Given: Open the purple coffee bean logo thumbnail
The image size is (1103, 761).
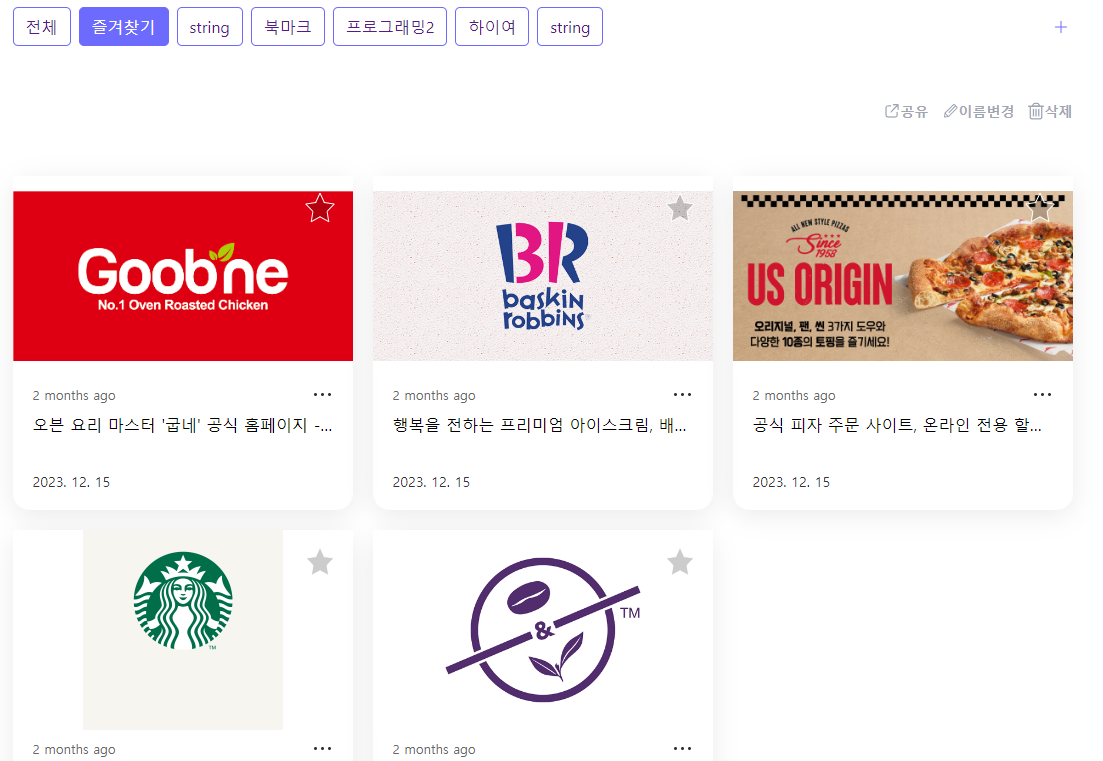Looking at the screenshot, I should tap(542, 629).
